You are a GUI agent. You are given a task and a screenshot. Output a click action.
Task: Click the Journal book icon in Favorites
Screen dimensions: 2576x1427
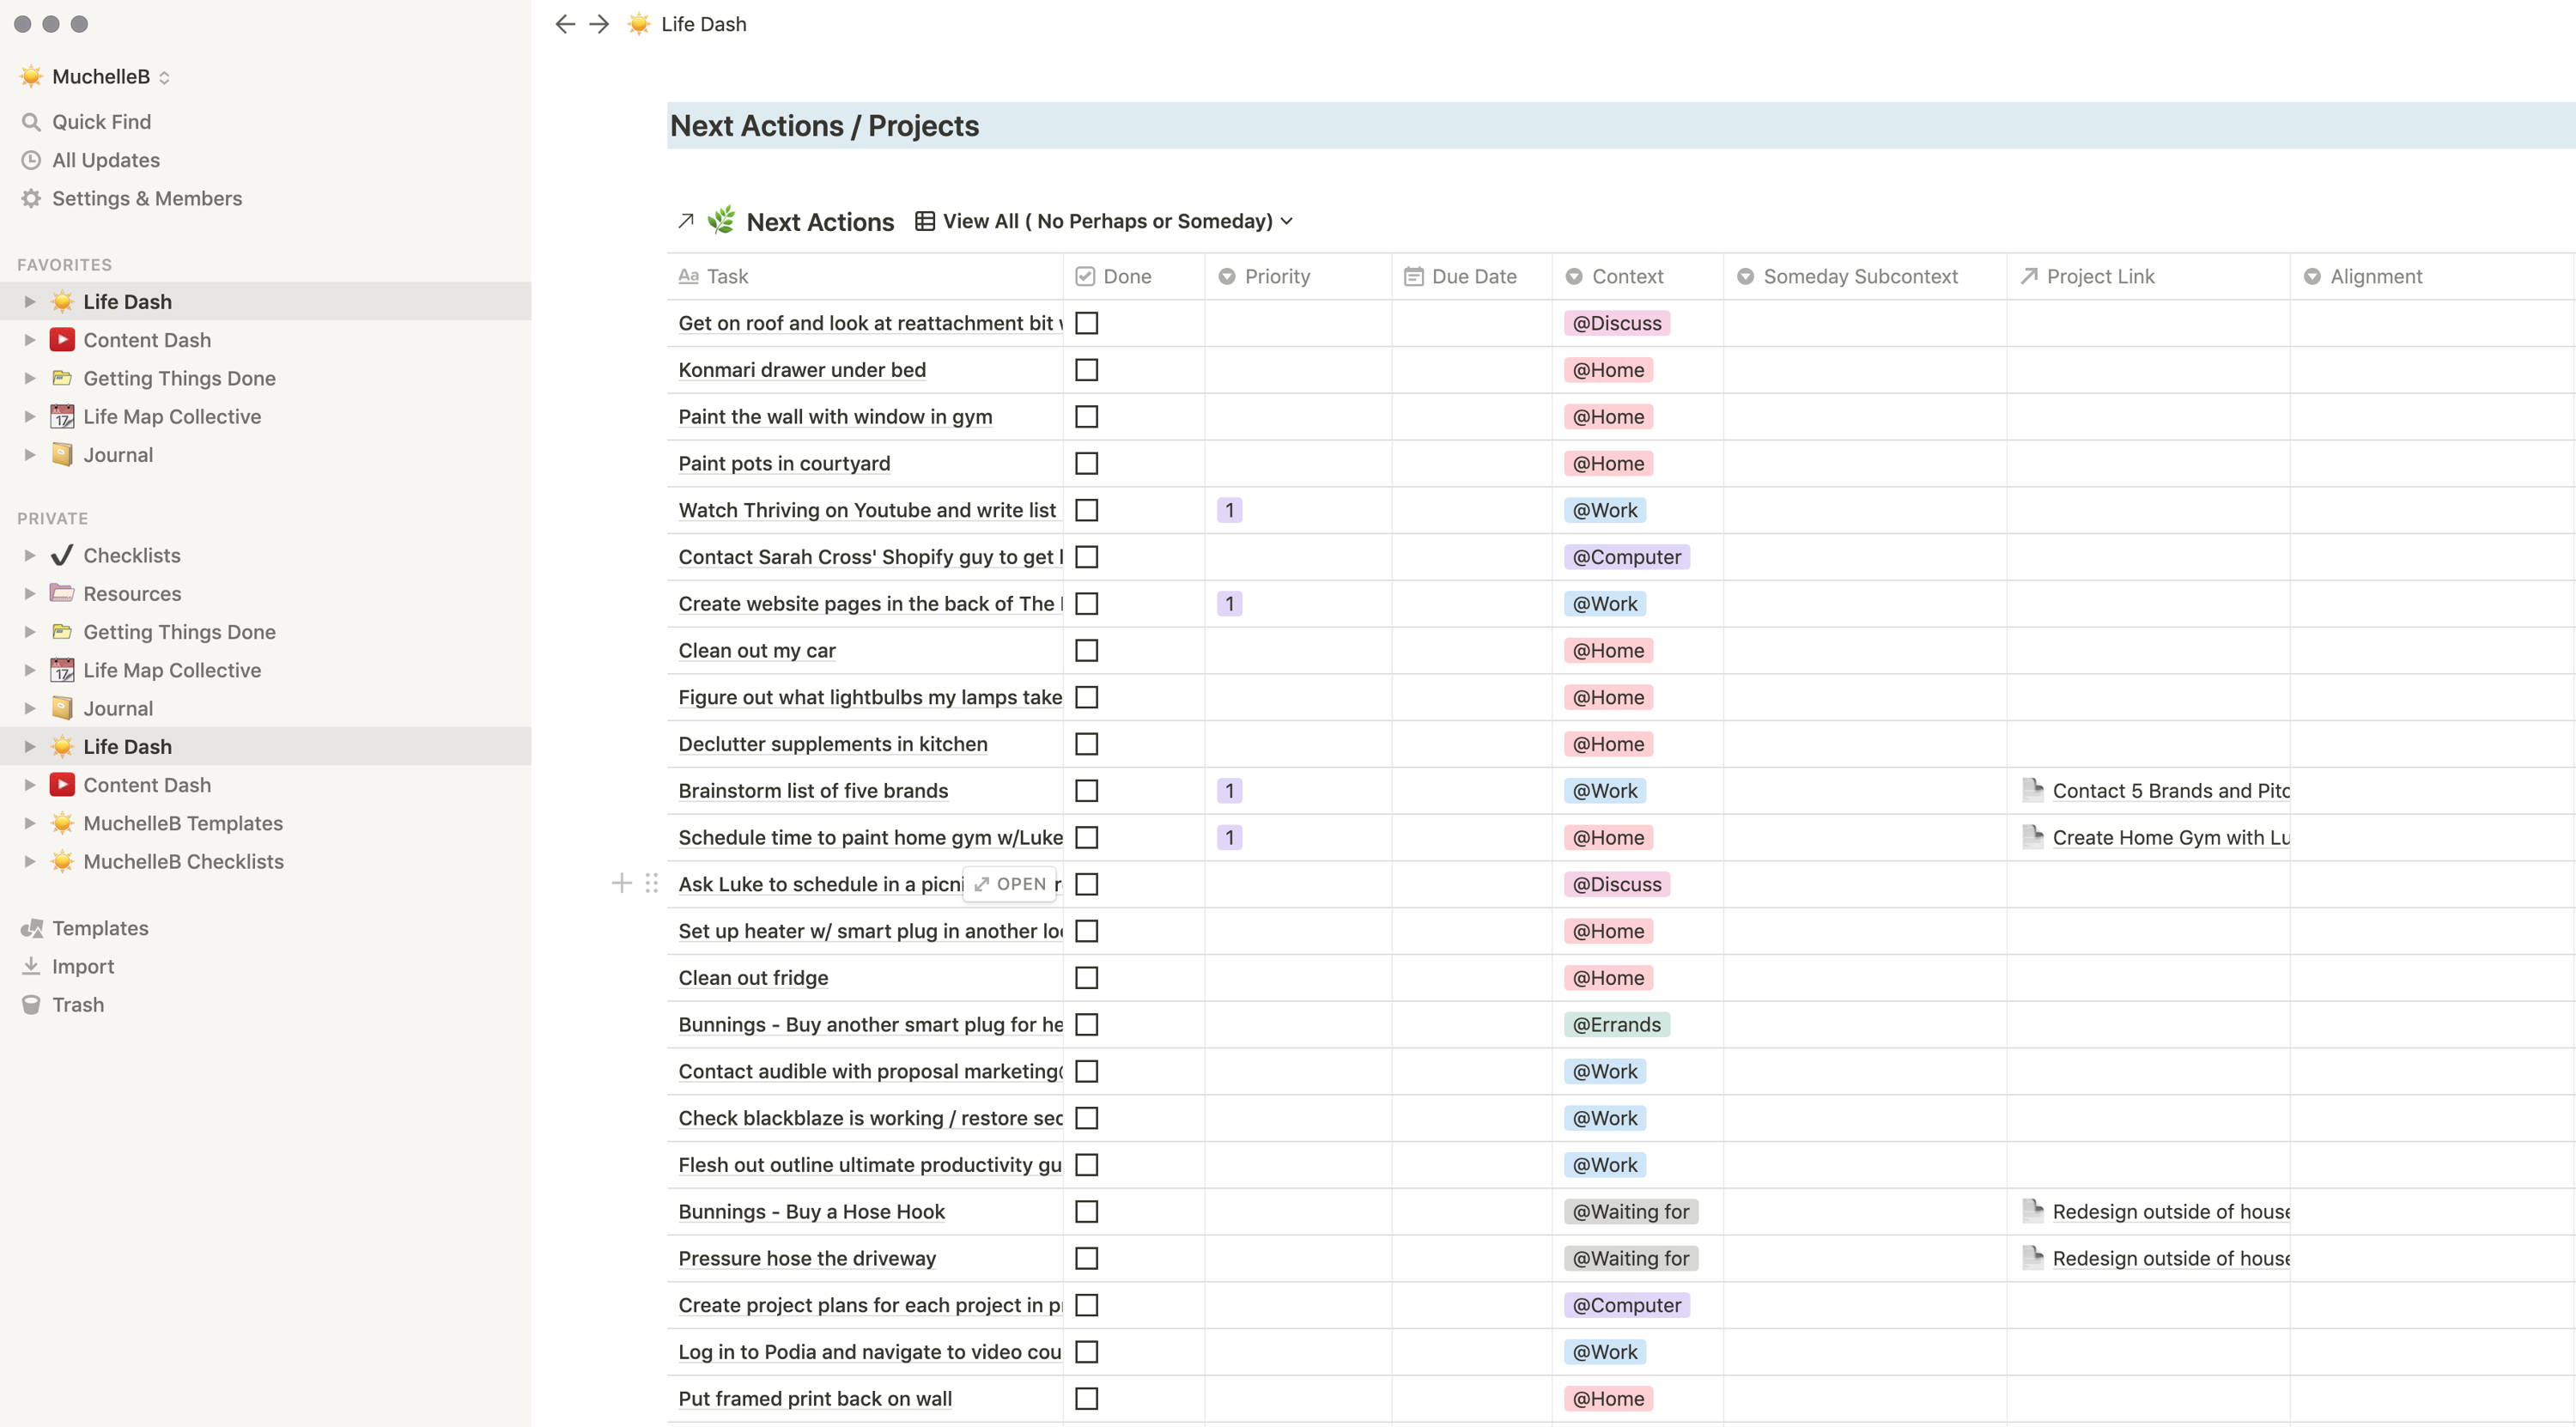[62, 455]
